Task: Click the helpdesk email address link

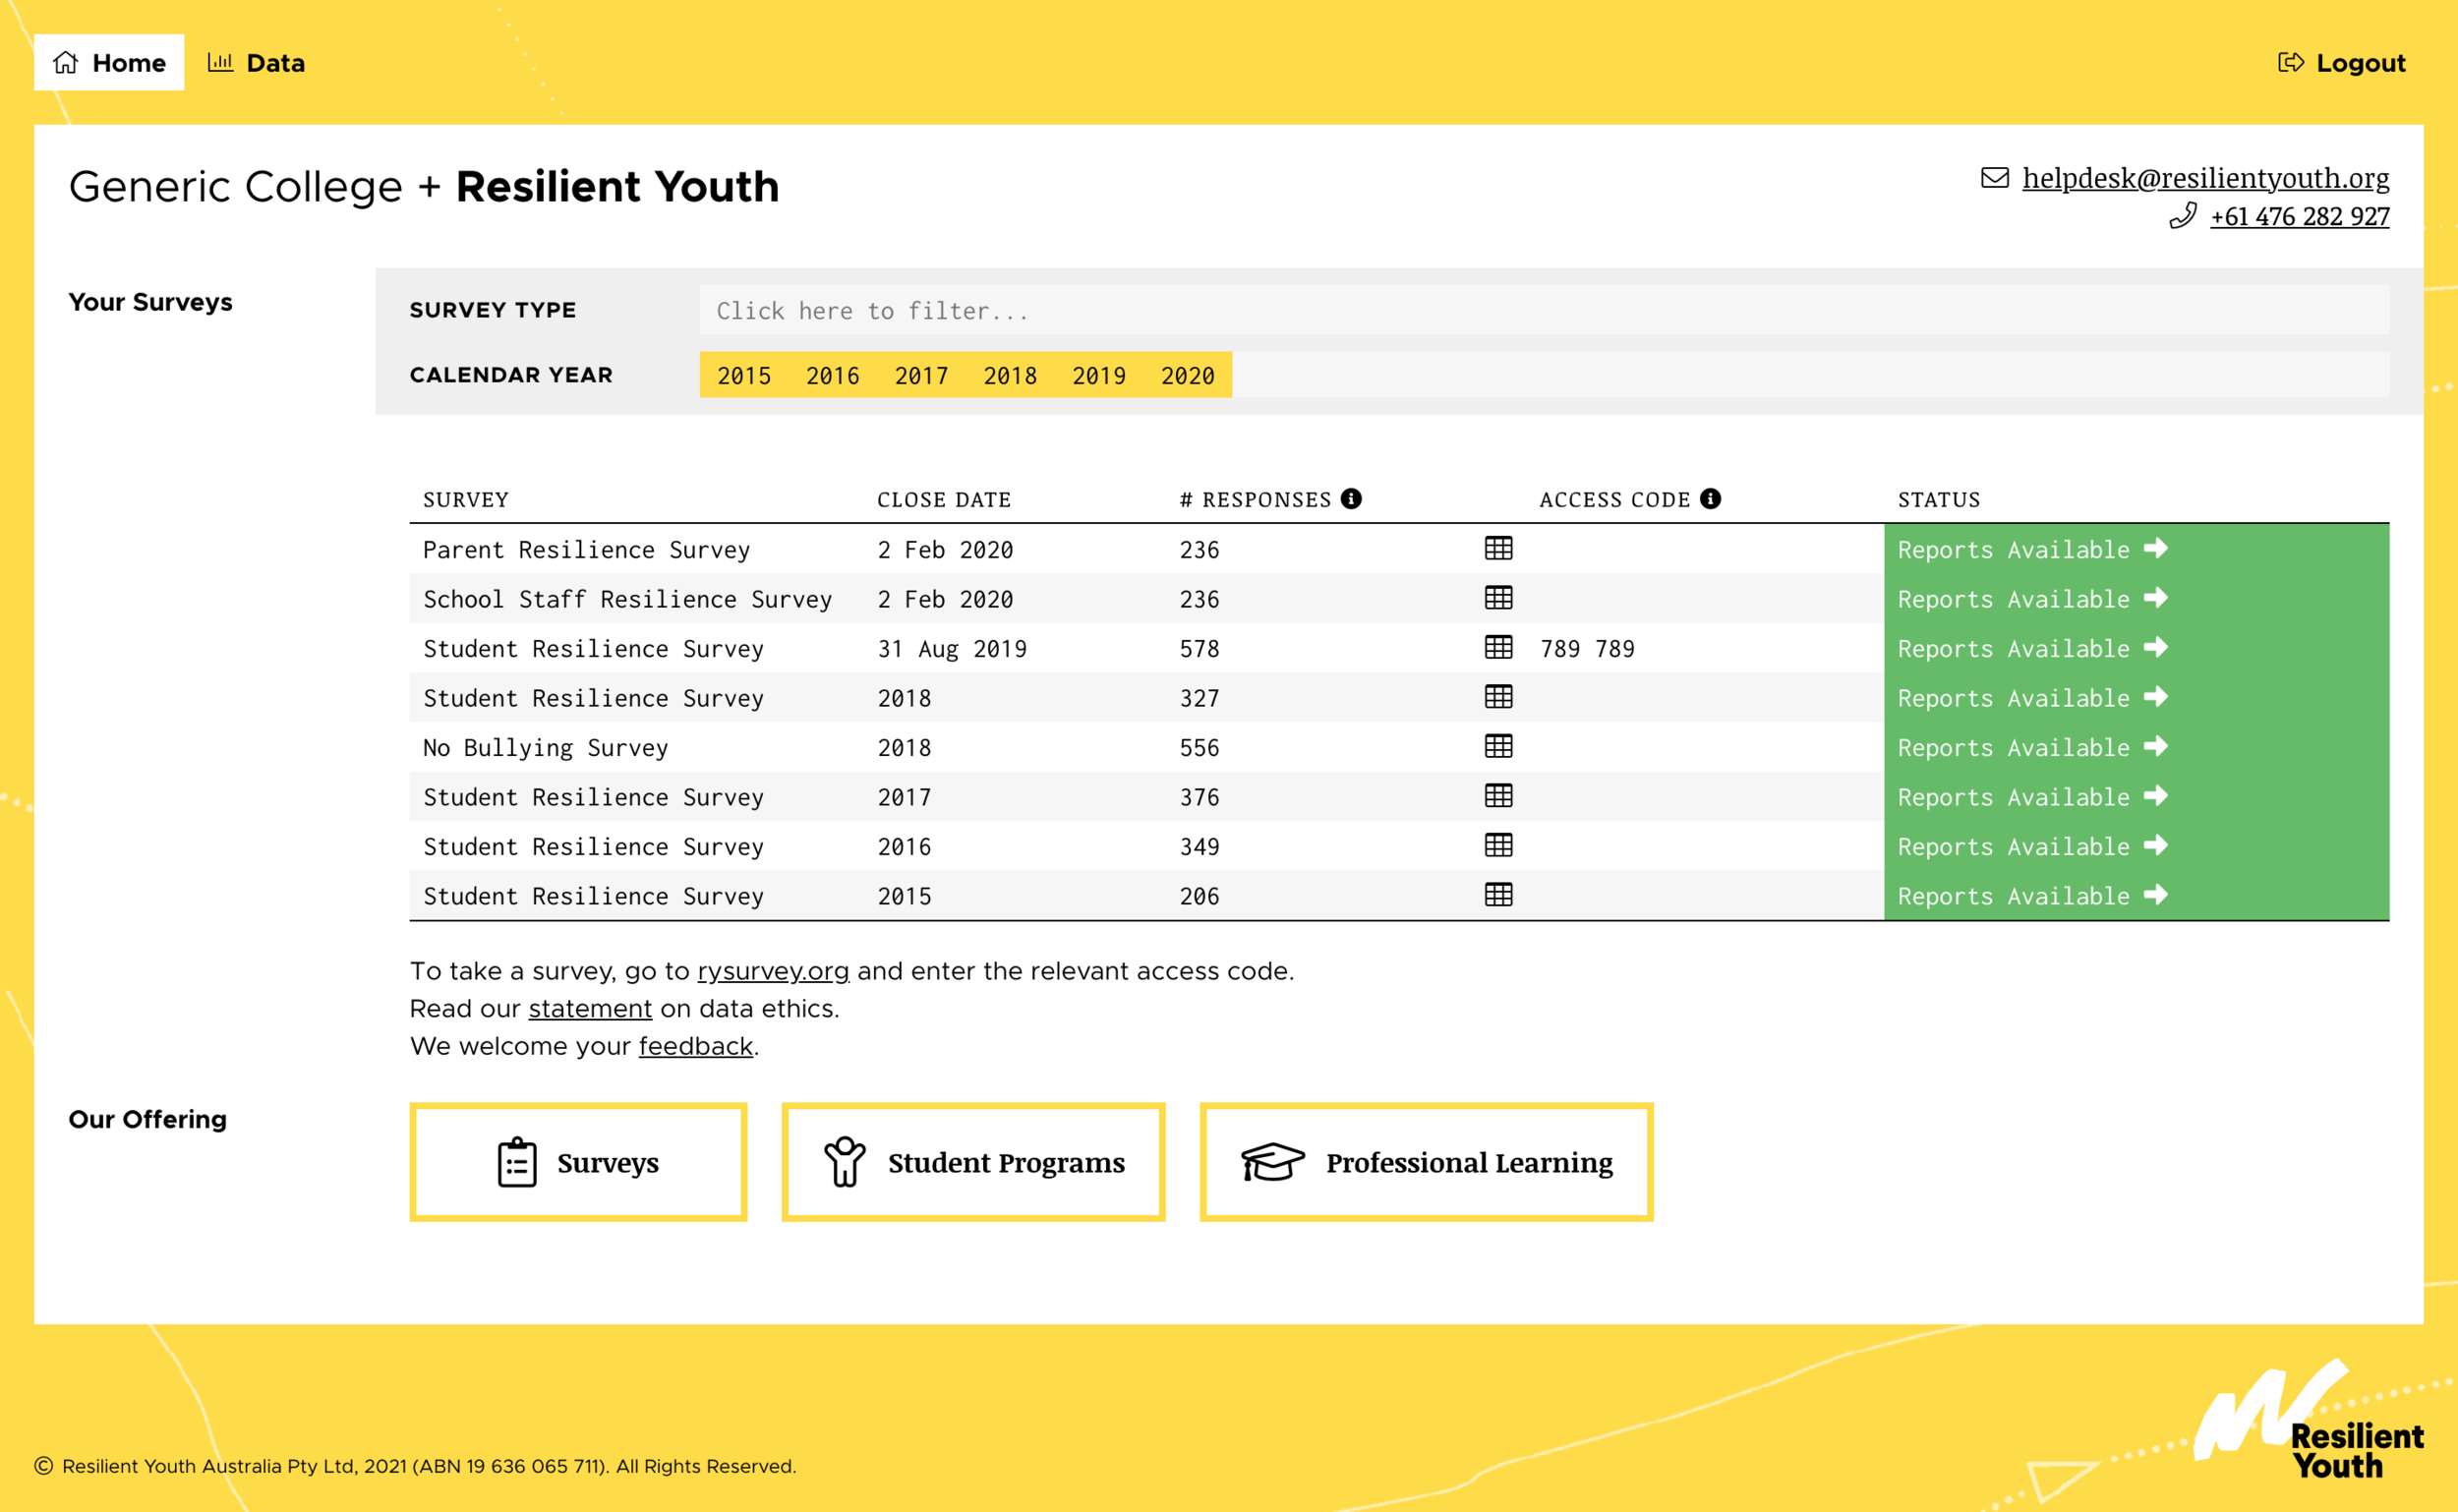Action: click(2204, 178)
